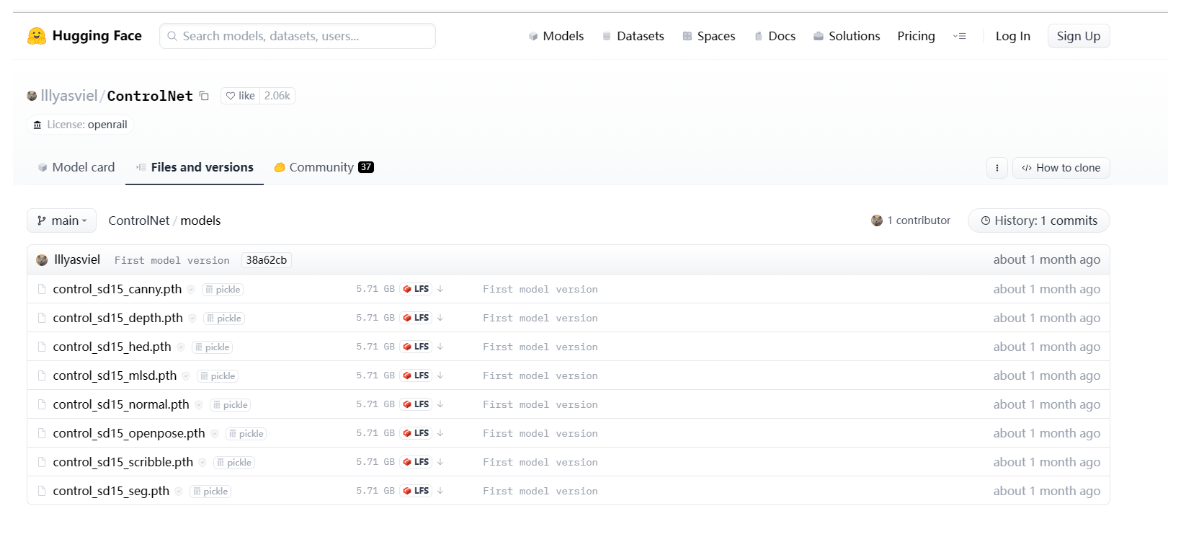Click First model version message on control_sd15_canny.pth row
The width and height of the screenshot is (1194, 535).
[540, 289]
